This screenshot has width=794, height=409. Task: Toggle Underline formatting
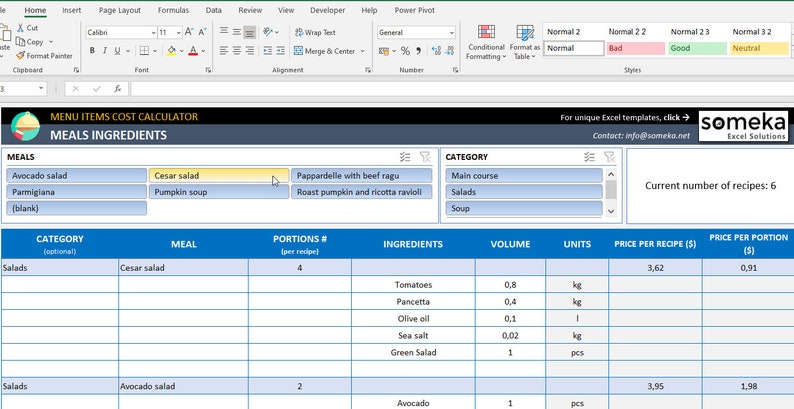click(117, 51)
